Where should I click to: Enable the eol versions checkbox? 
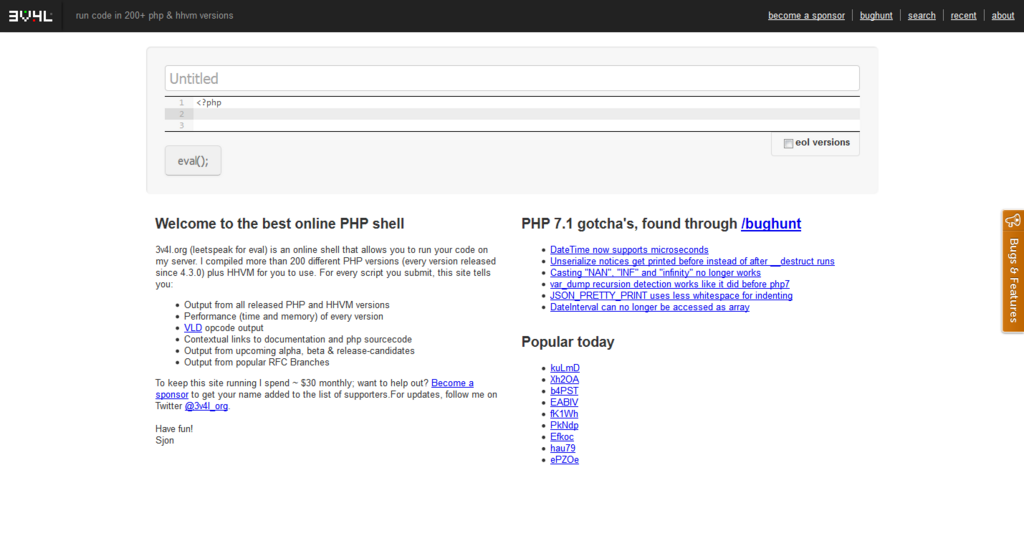[x=788, y=143]
